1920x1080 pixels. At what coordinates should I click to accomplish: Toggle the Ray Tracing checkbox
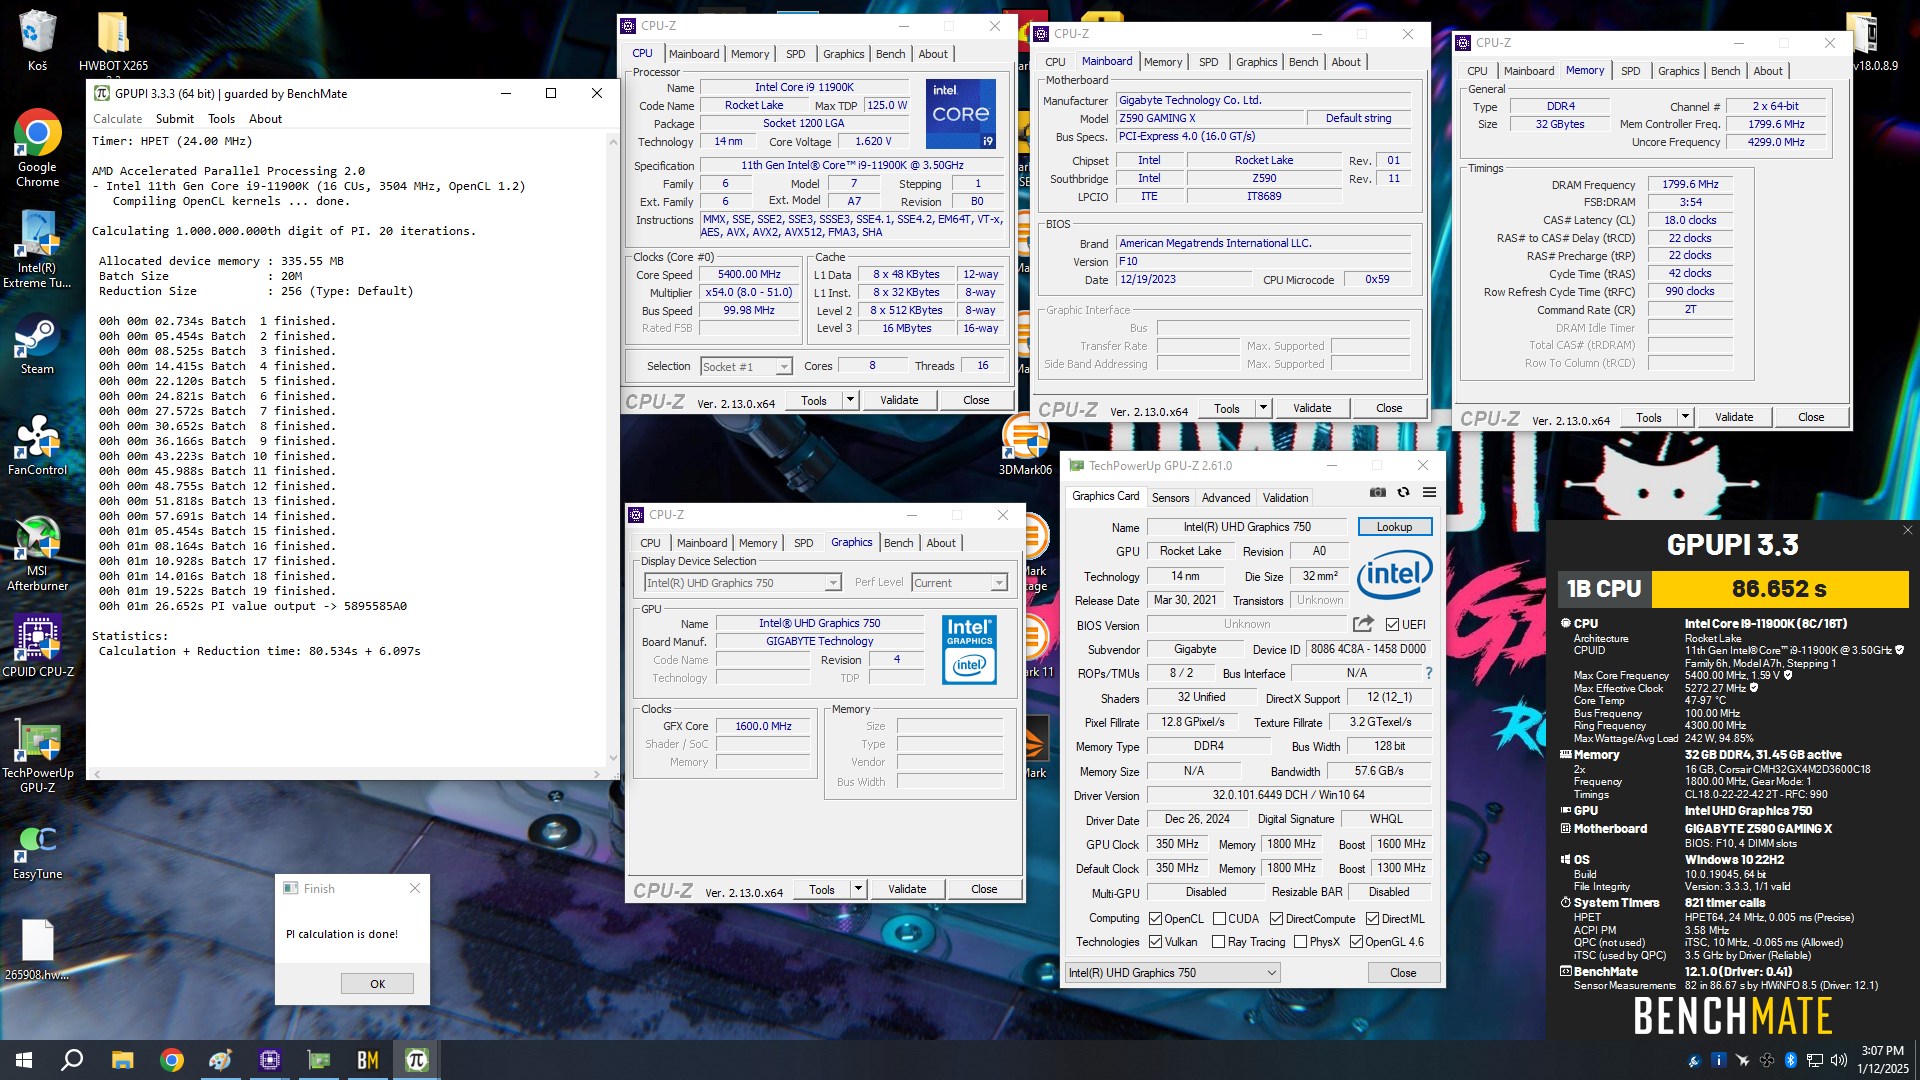(x=1218, y=942)
